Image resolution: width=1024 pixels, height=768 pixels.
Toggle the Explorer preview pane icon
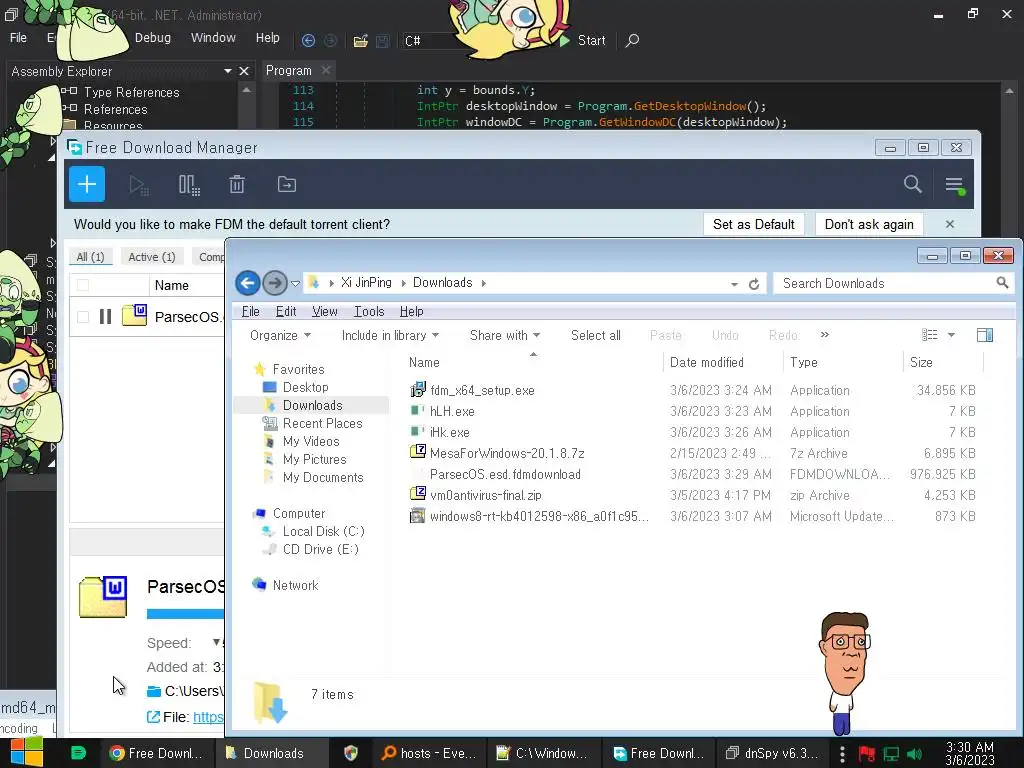tap(985, 335)
